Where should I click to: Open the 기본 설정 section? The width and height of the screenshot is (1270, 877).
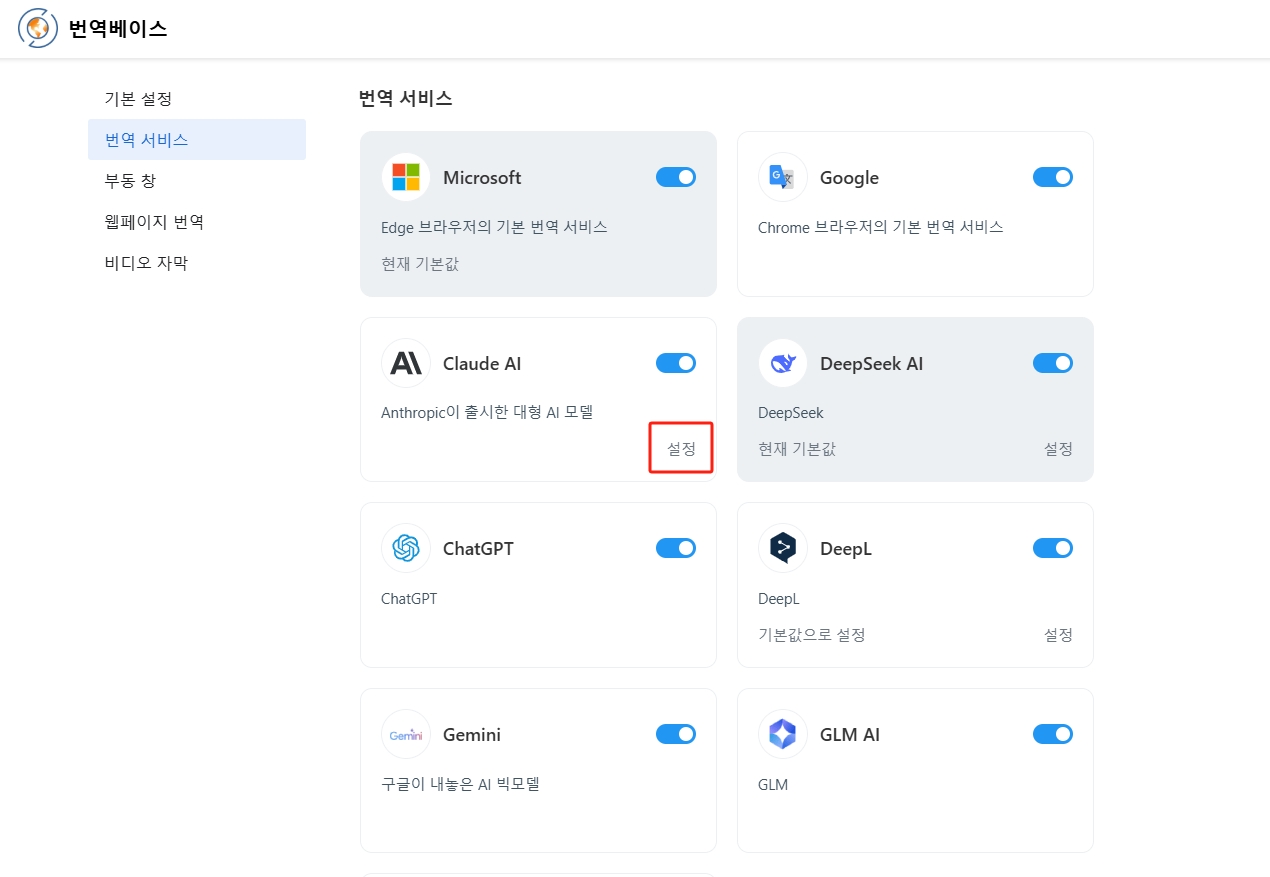(x=197, y=99)
